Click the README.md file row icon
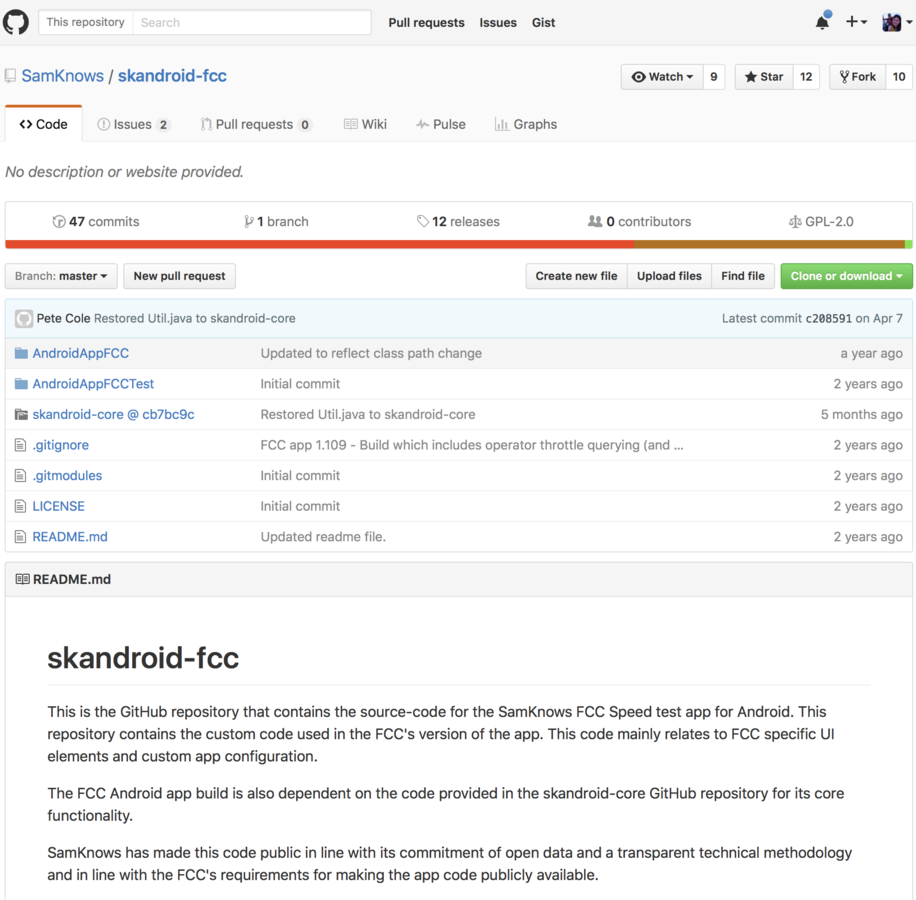 coord(20,537)
